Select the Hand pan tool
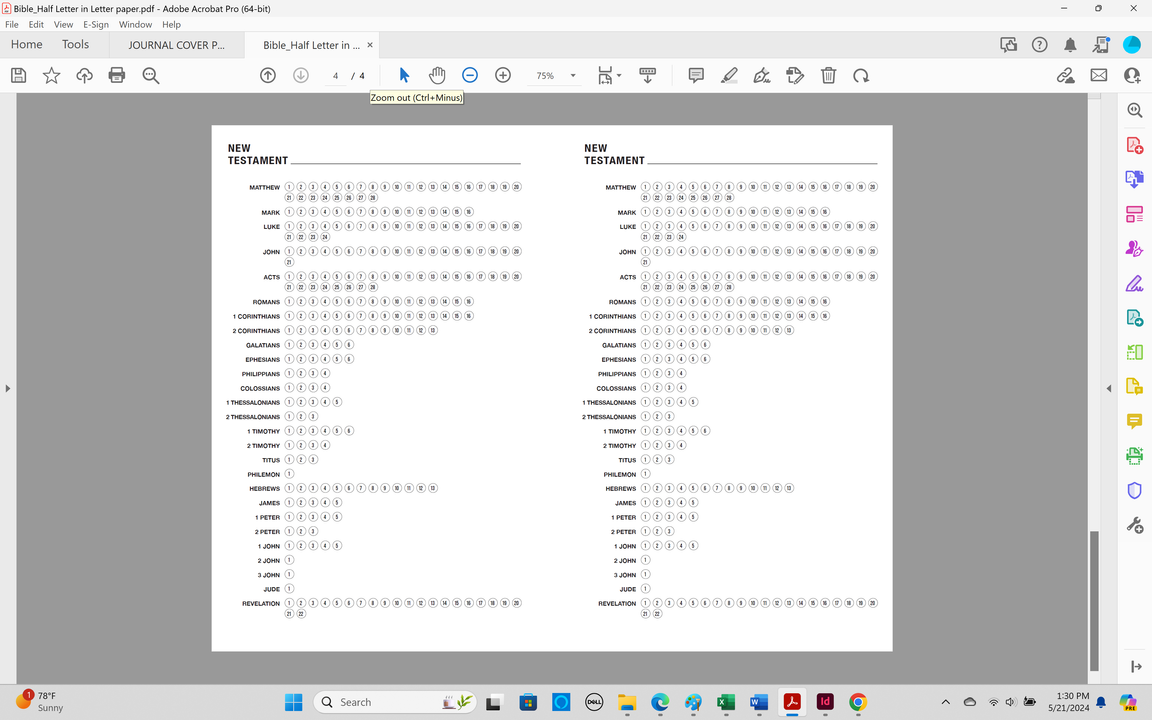Screen dimensions: 1152x720 click(437, 75)
